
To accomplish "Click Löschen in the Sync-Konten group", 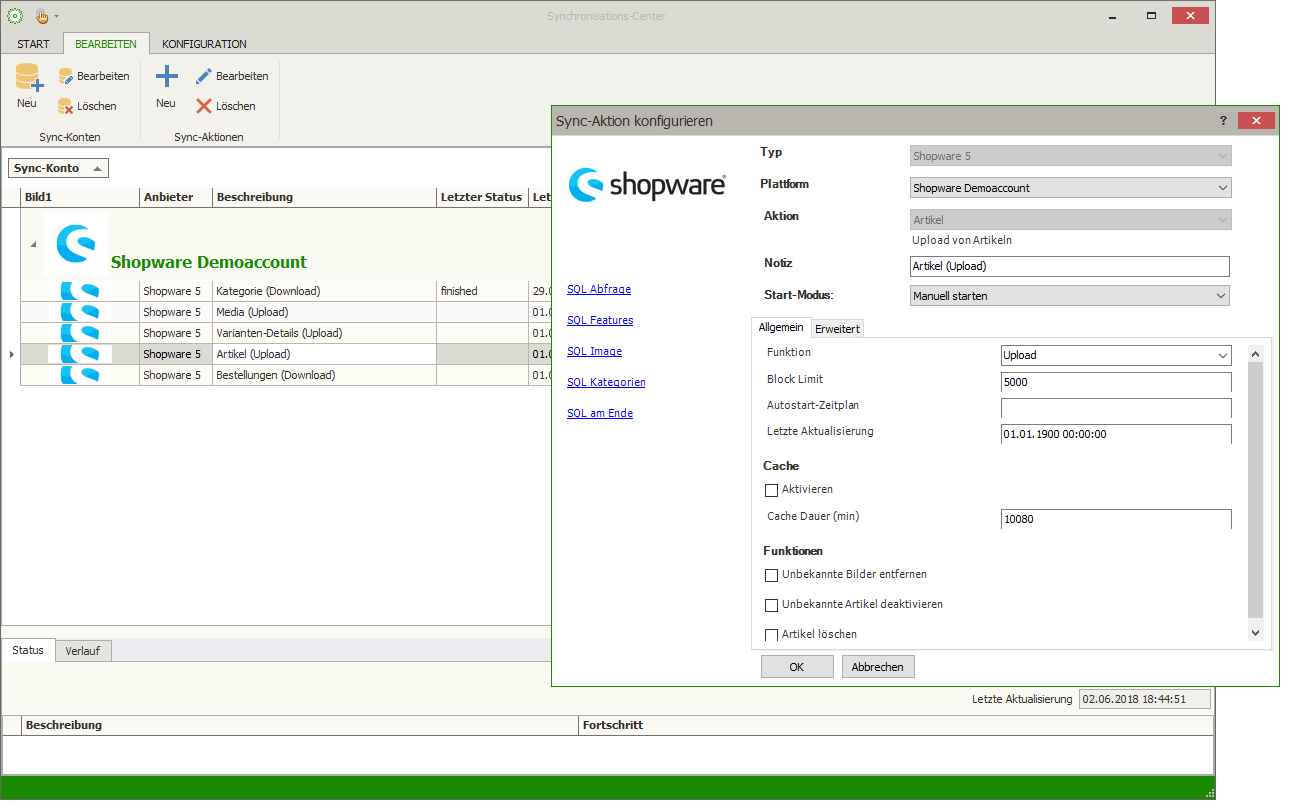I will pos(87,106).
